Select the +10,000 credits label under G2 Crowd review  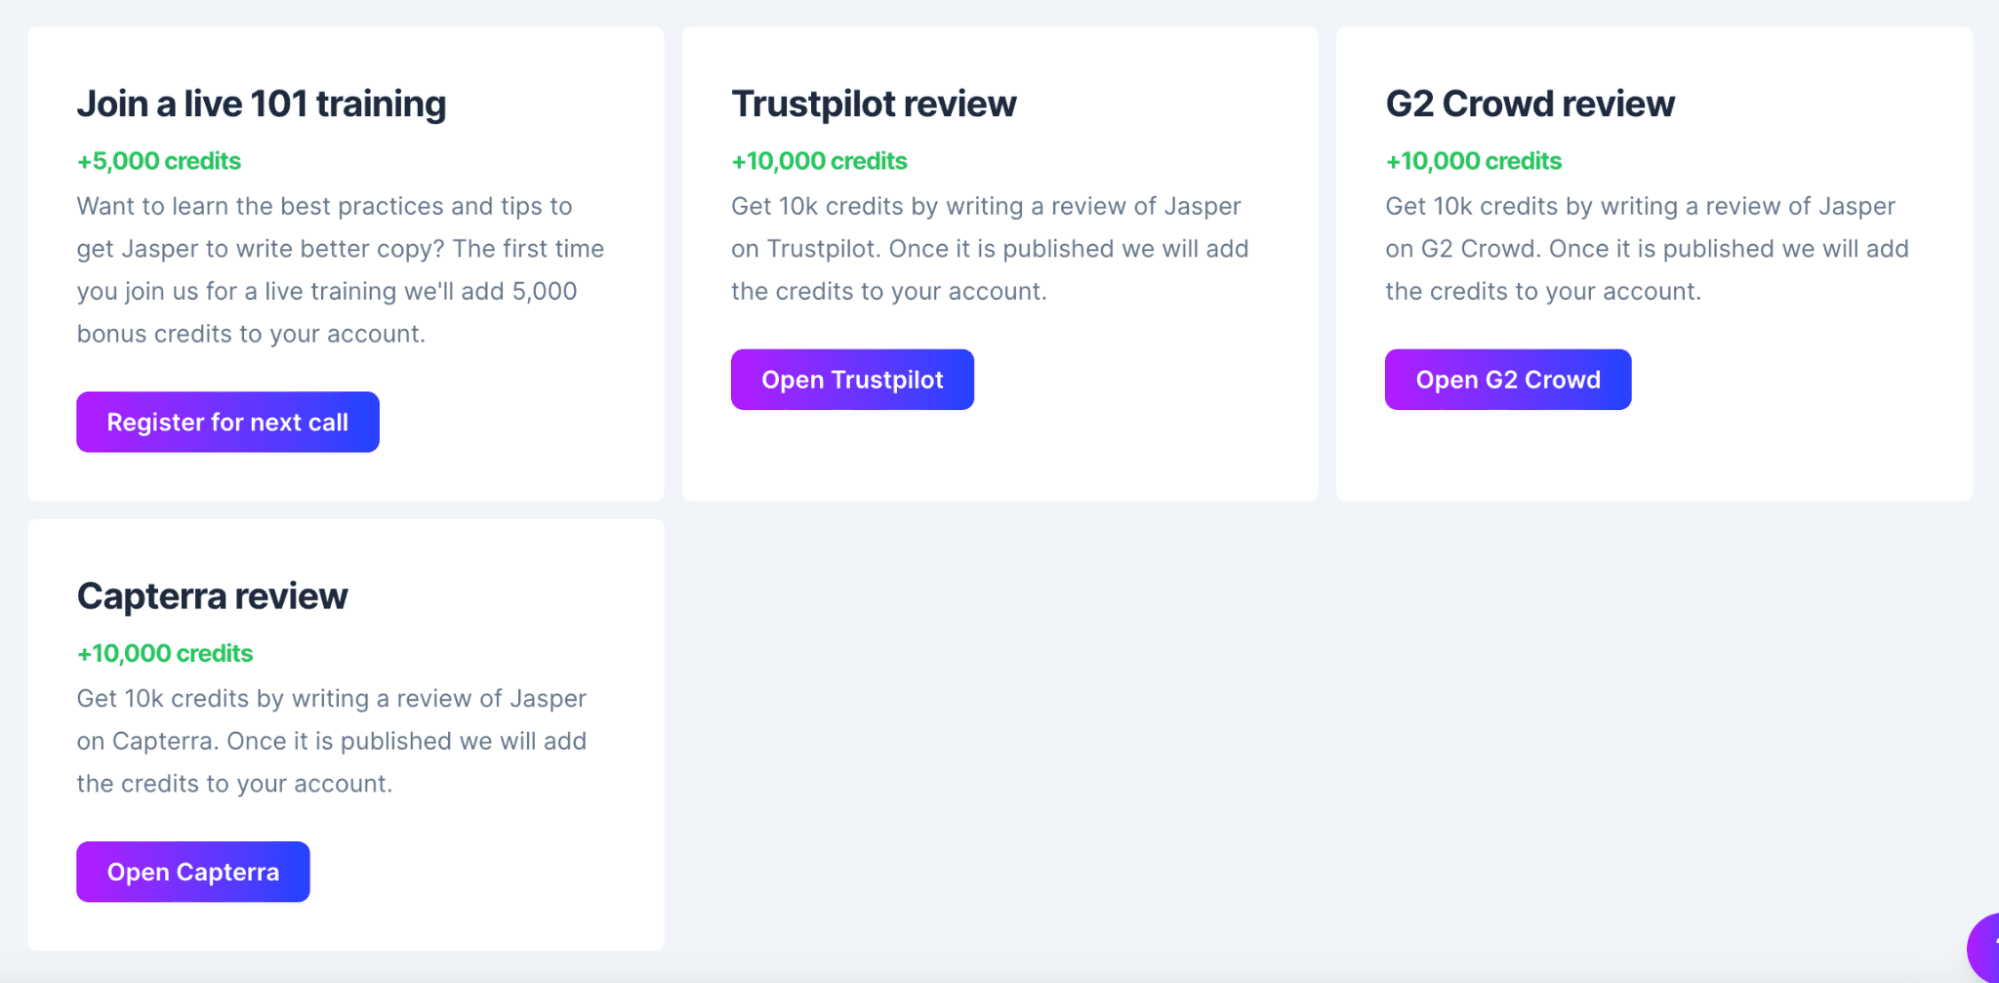tap(1472, 160)
